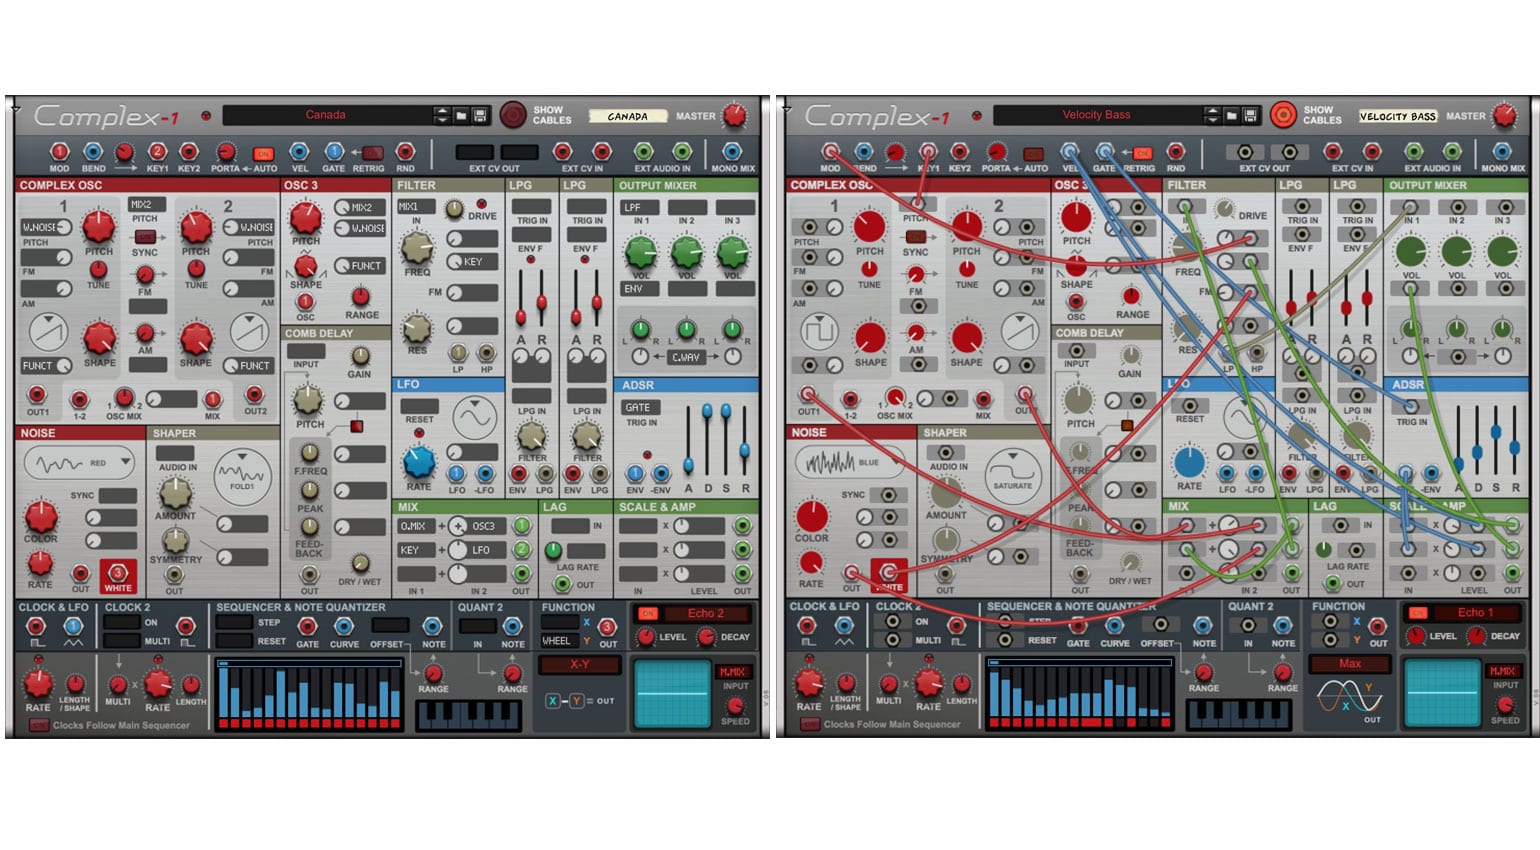Click the LPF label at Output Mixer IN 1, Canada
The width and height of the screenshot is (1540, 850).
pos(640,207)
